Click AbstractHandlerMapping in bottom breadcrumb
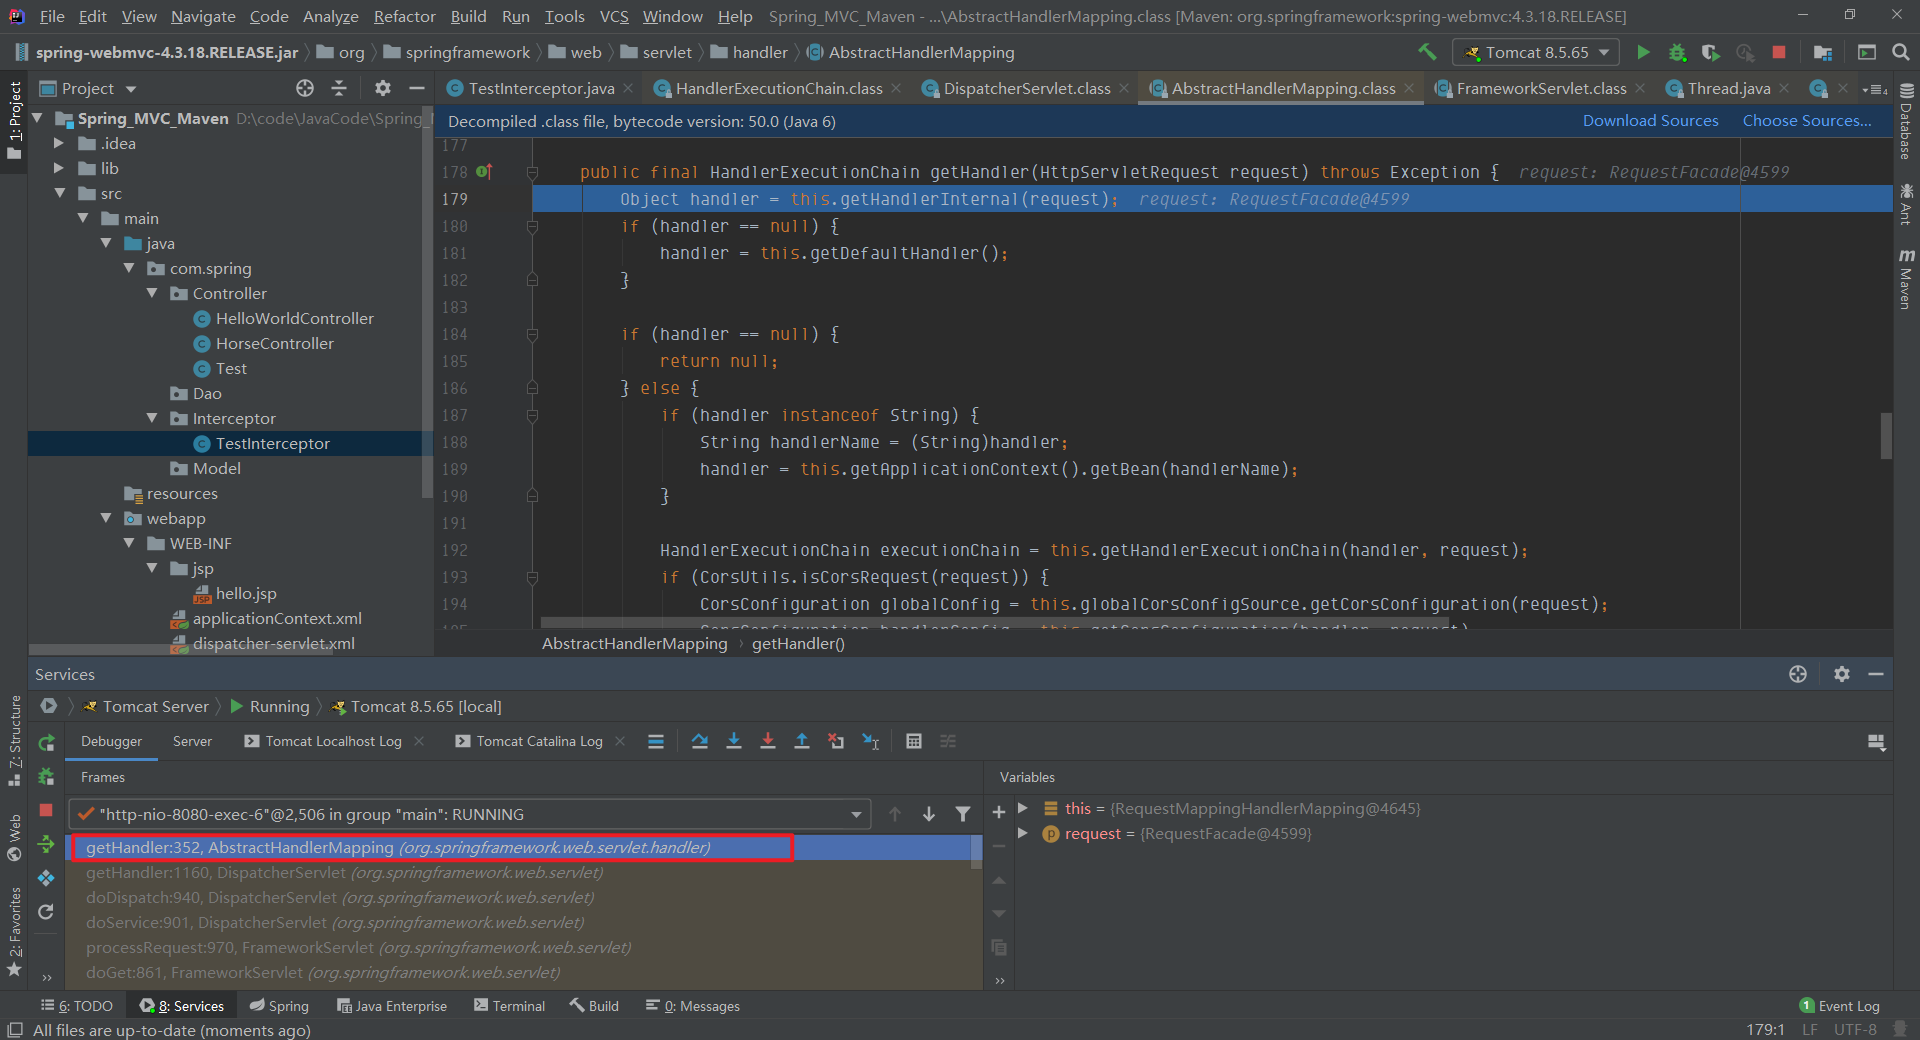This screenshot has height=1040, width=1920. tap(634, 643)
